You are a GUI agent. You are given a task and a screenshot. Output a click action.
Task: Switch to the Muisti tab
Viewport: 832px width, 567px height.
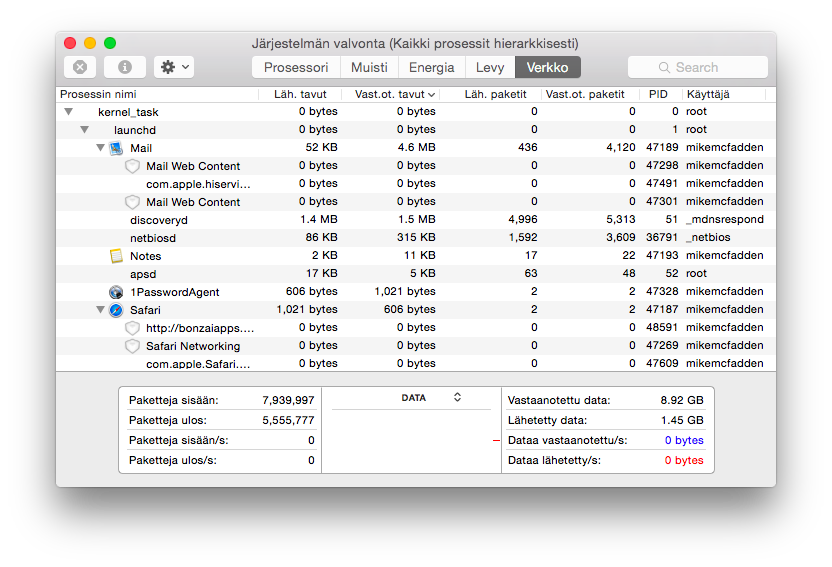(369, 67)
